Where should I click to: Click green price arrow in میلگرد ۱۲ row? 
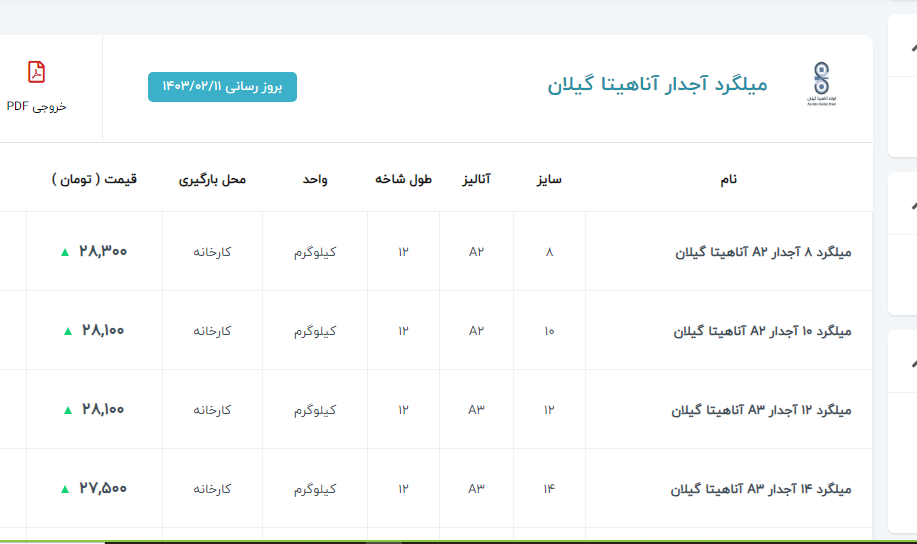pos(68,410)
